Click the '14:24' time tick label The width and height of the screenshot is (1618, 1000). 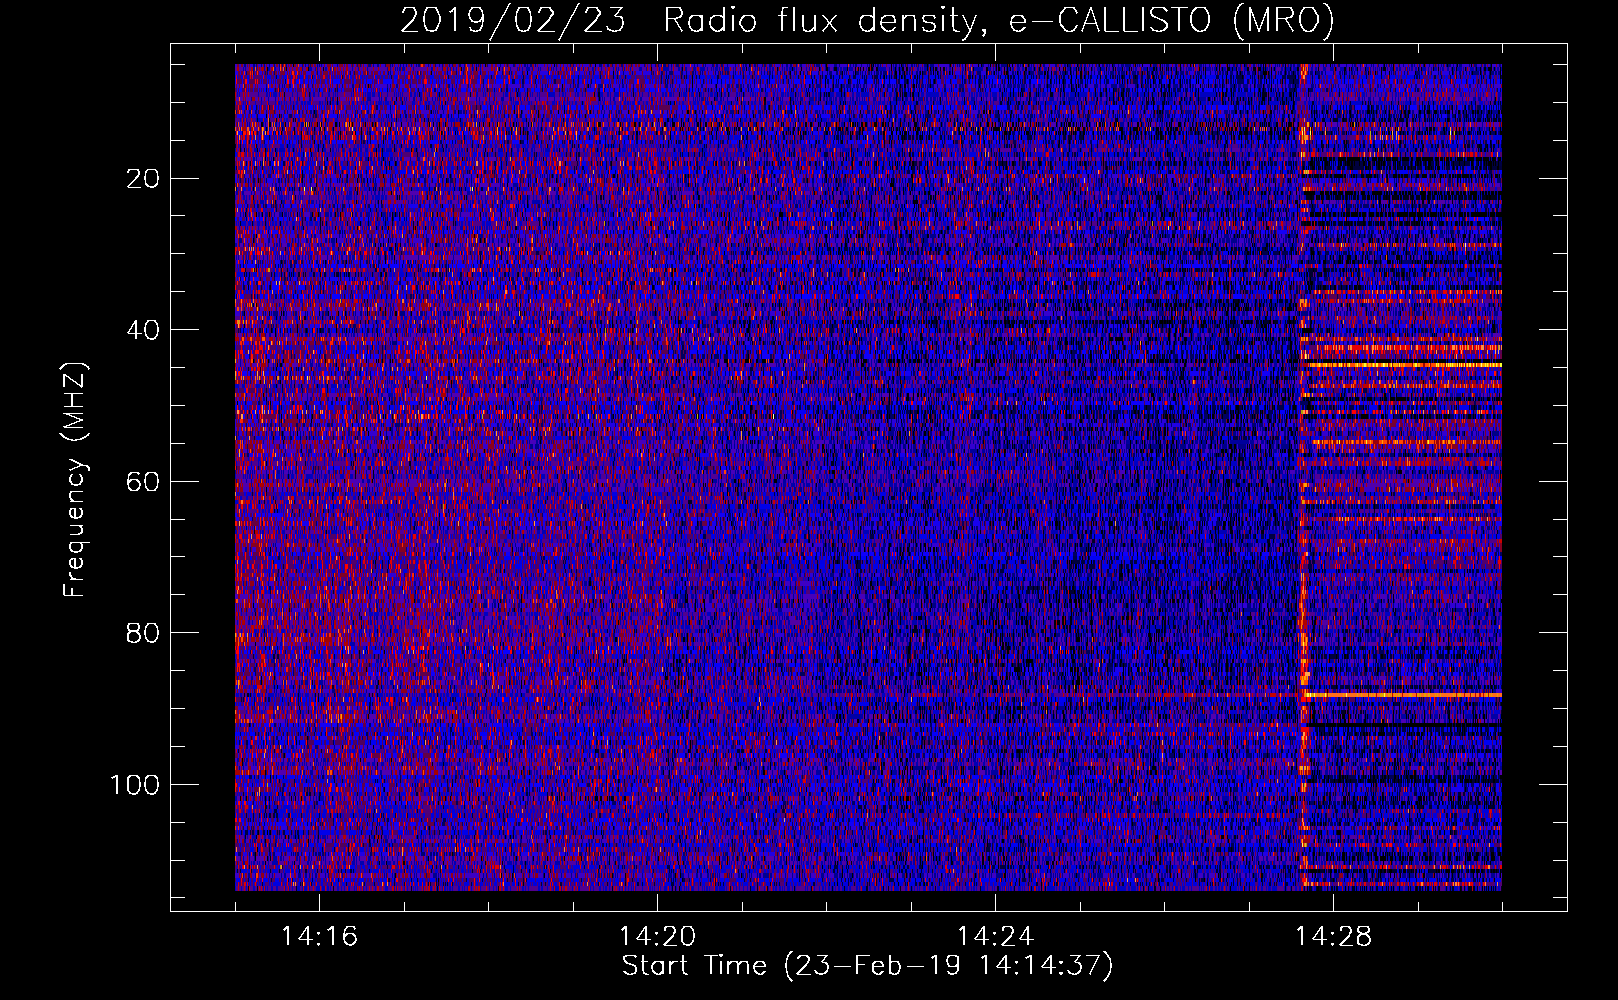[x=995, y=937]
